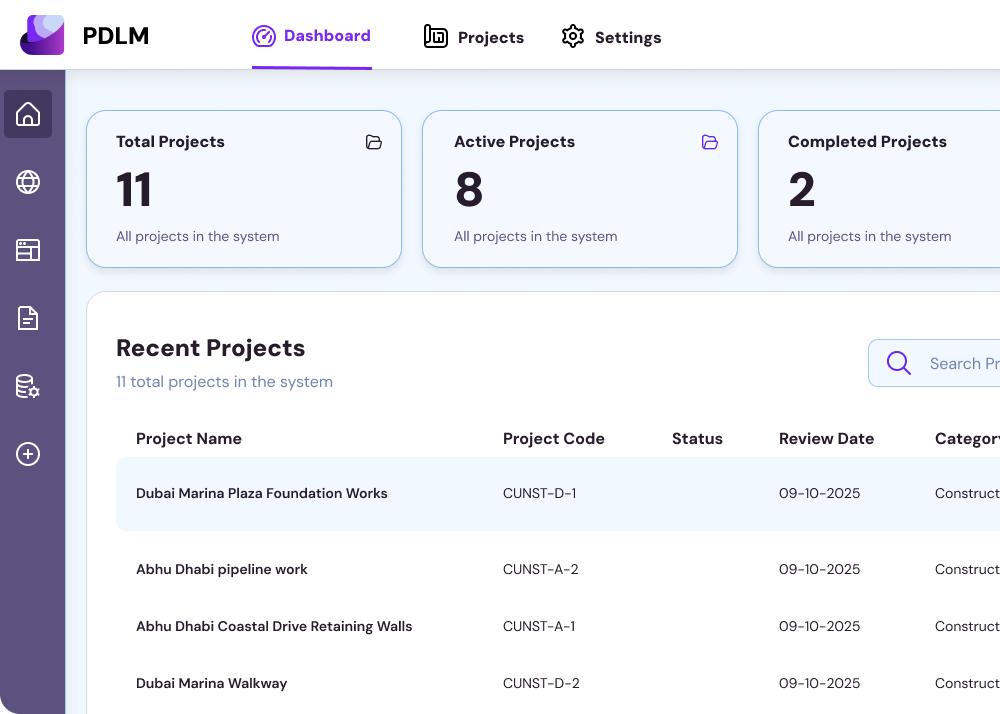Click the add (plus circle) icon in the sidebar
Screen dimensions: 1000x714
27,454
